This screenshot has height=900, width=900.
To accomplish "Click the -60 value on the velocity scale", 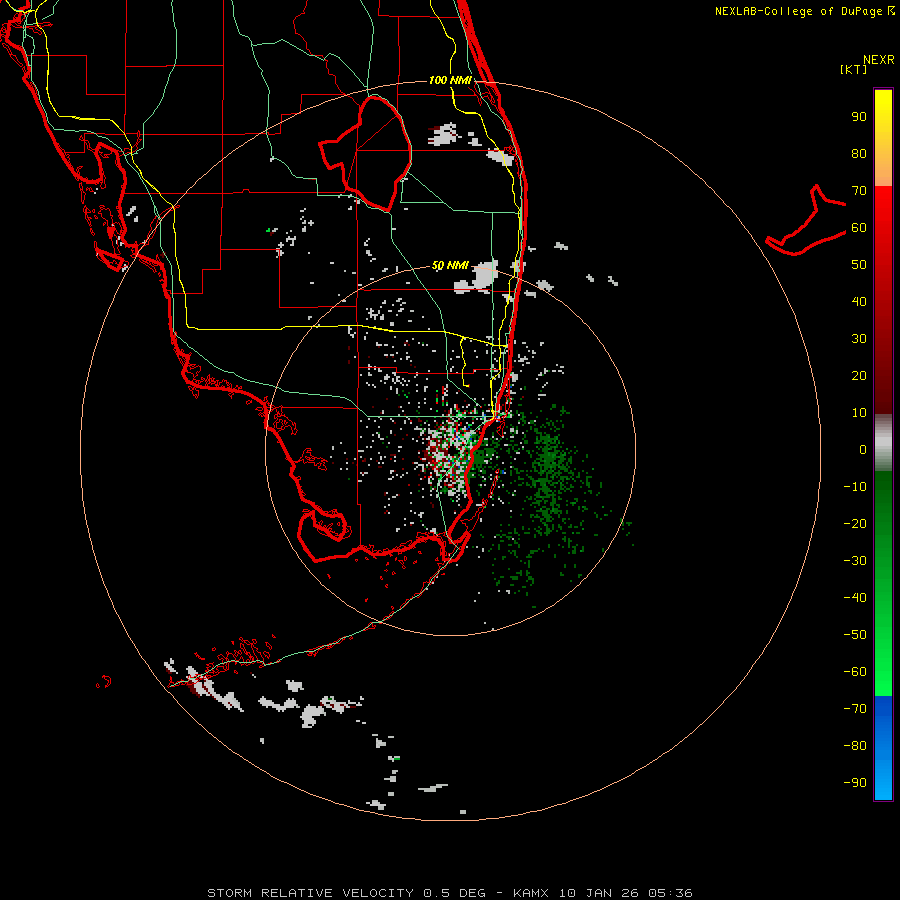I will pos(855,672).
